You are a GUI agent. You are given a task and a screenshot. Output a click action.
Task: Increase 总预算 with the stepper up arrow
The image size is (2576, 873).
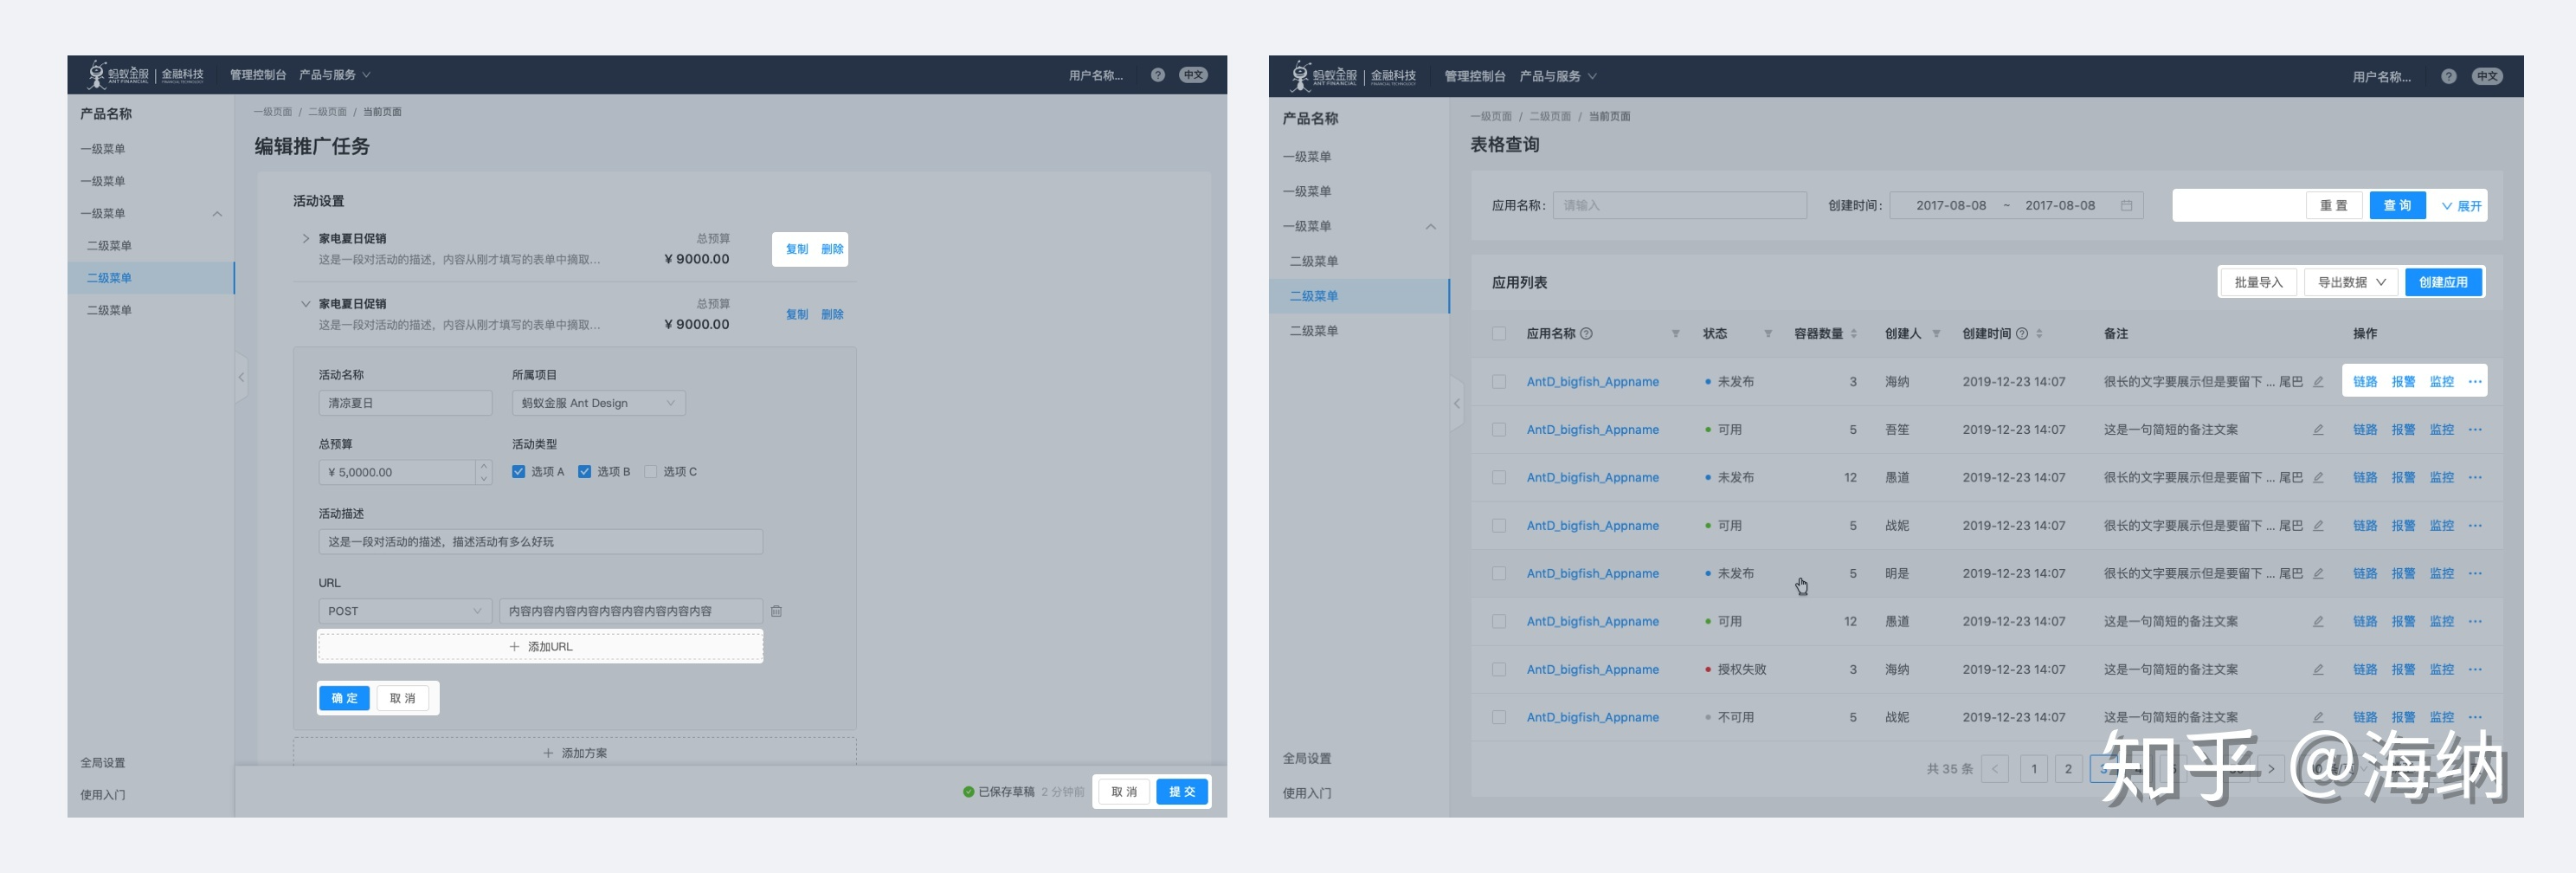coord(484,466)
